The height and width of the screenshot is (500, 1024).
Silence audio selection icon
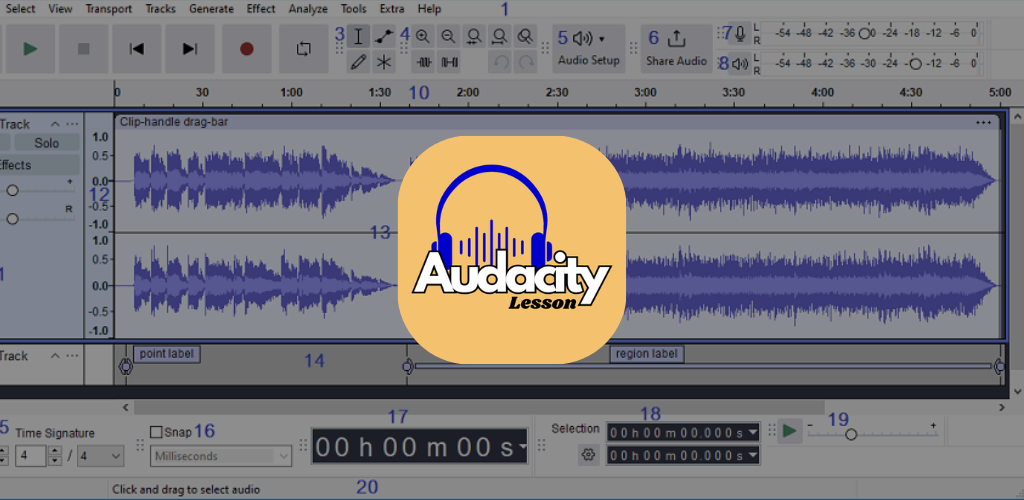(449, 62)
